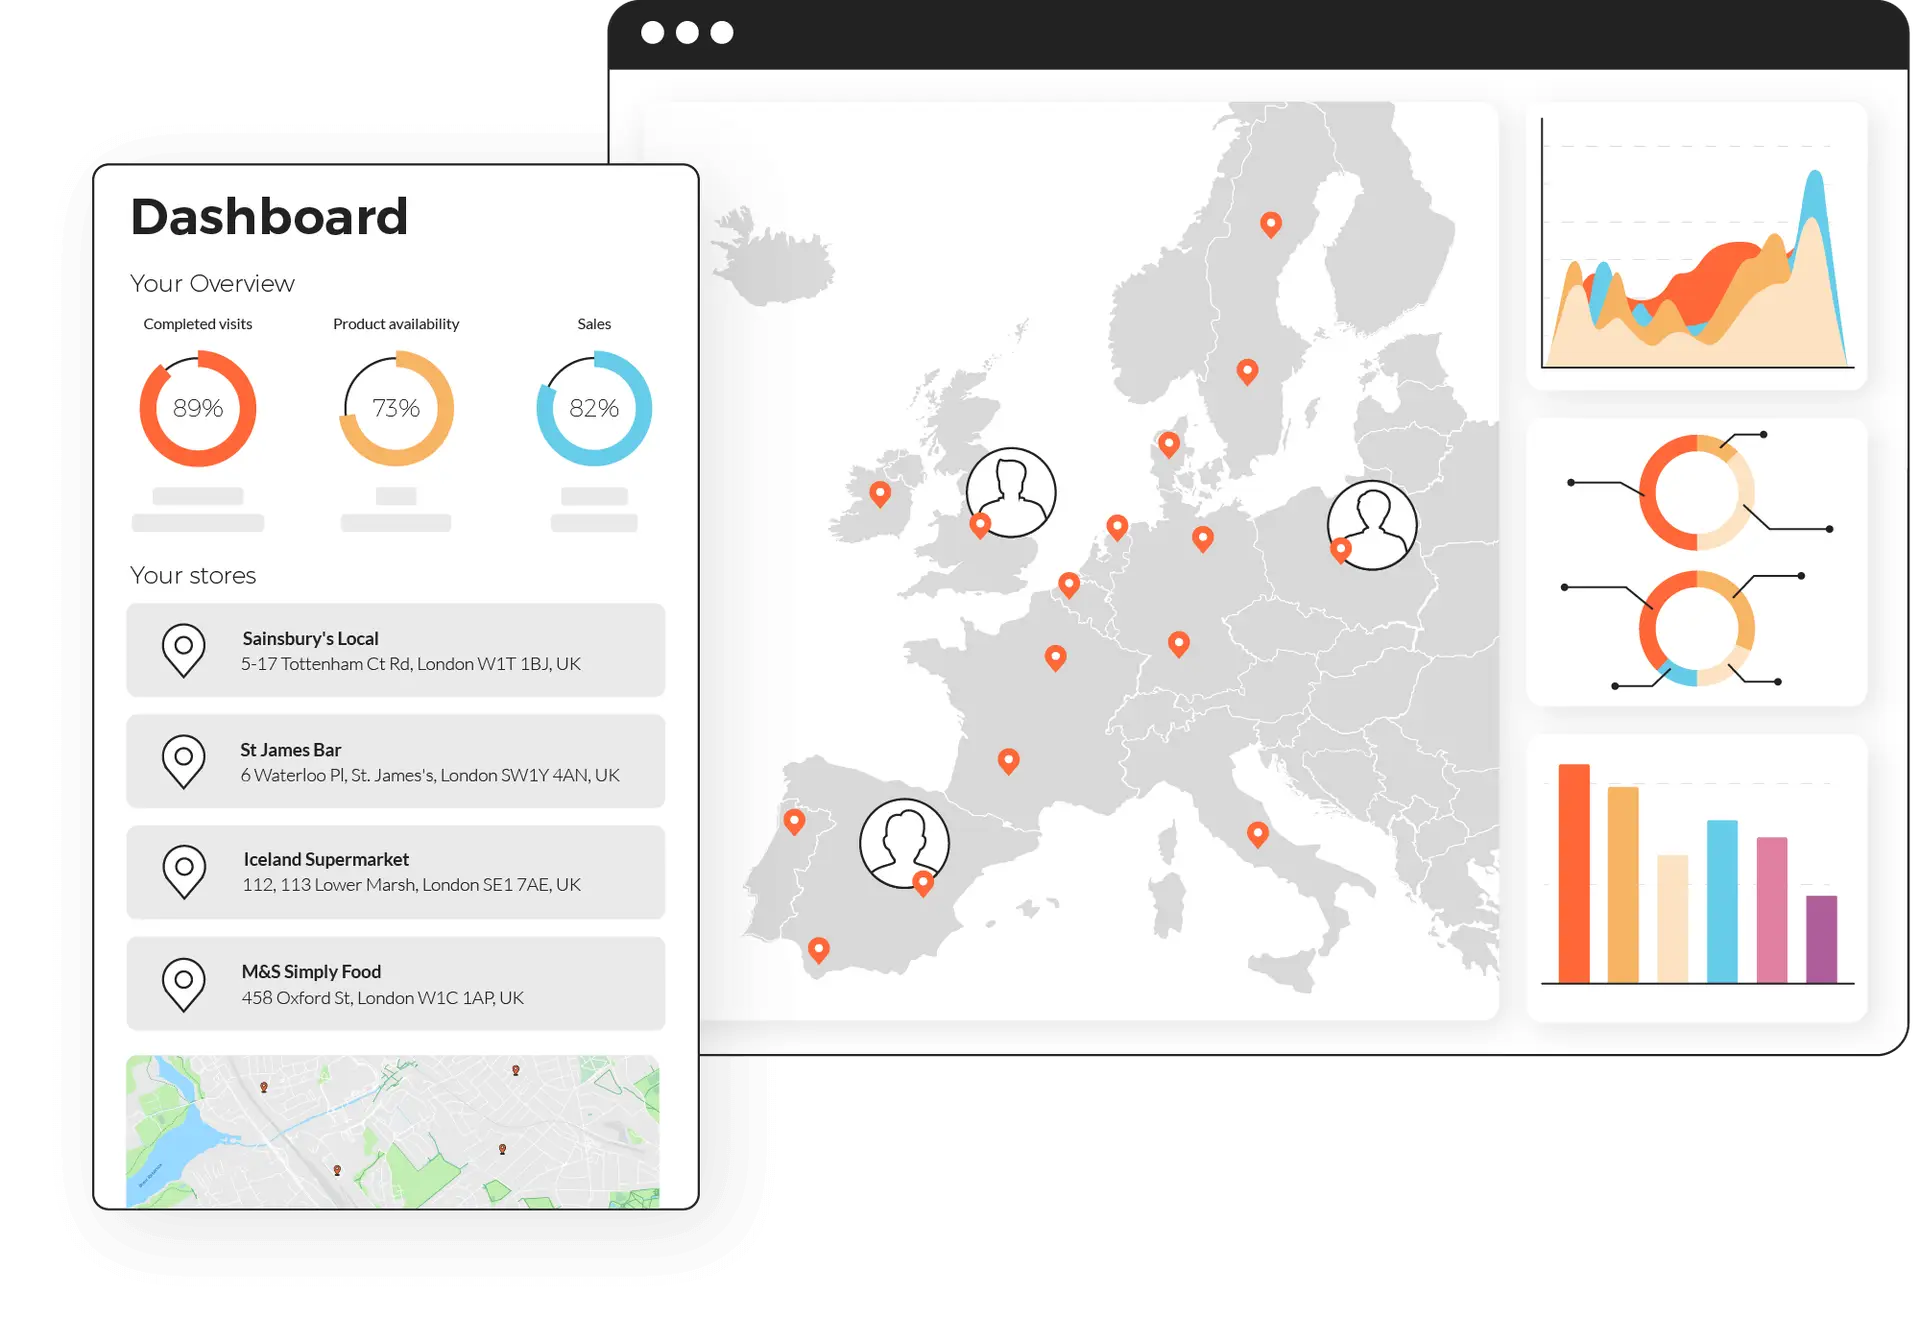Select the user avatar over Spain
Viewport: 1920px width, 1339px height.
904,842
